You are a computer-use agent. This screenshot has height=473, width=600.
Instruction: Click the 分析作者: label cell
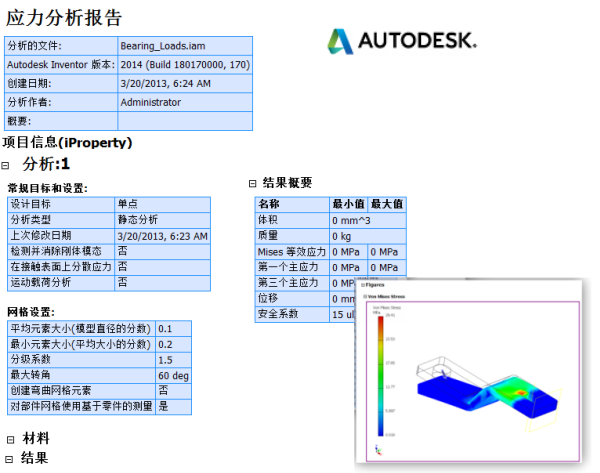[61, 102]
